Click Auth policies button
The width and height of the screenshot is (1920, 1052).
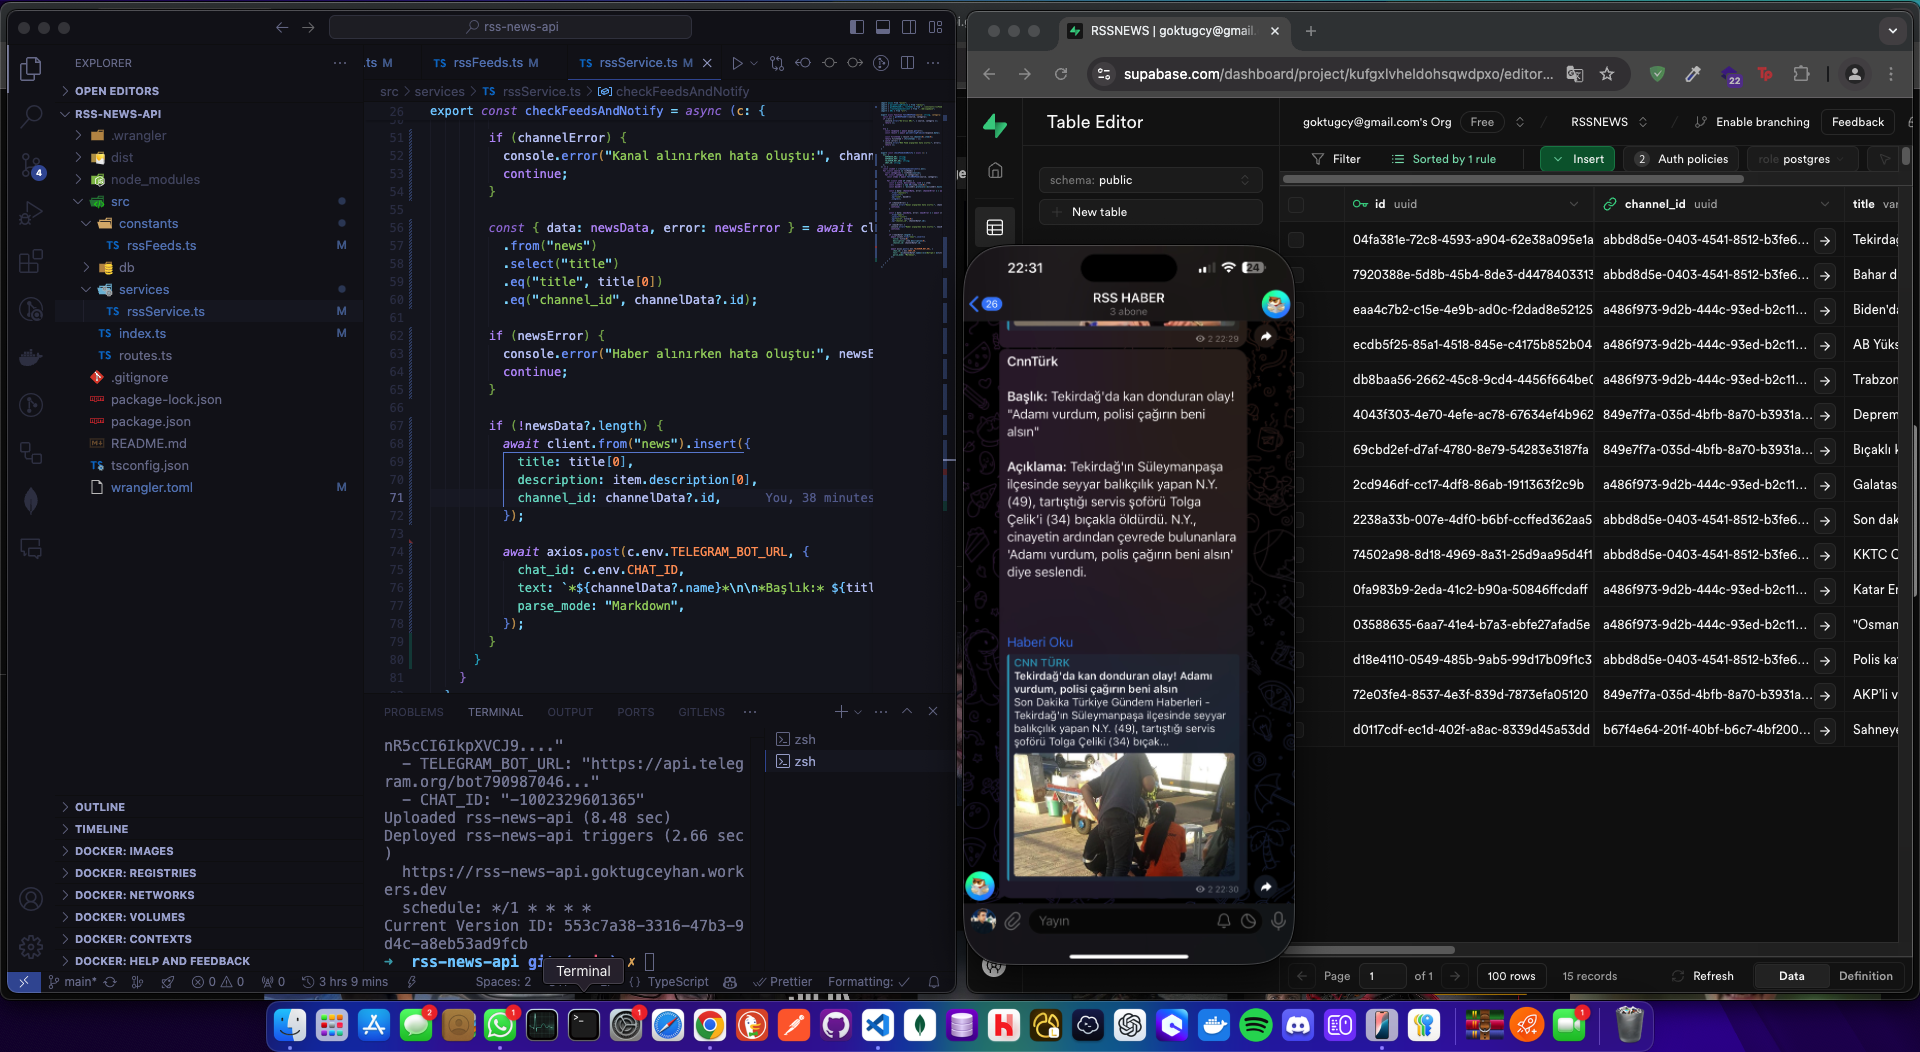tap(1682, 159)
